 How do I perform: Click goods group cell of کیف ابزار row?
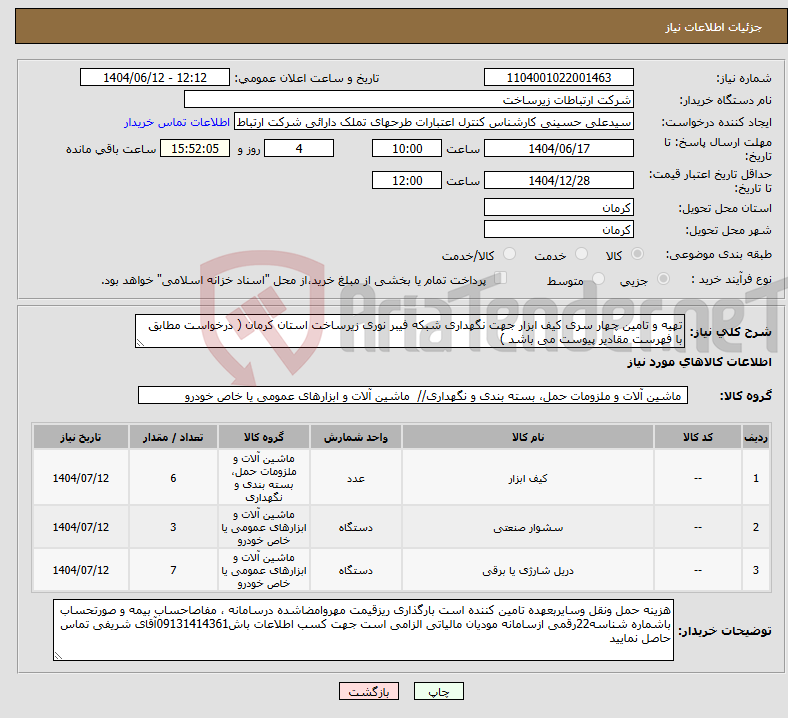(x=264, y=478)
